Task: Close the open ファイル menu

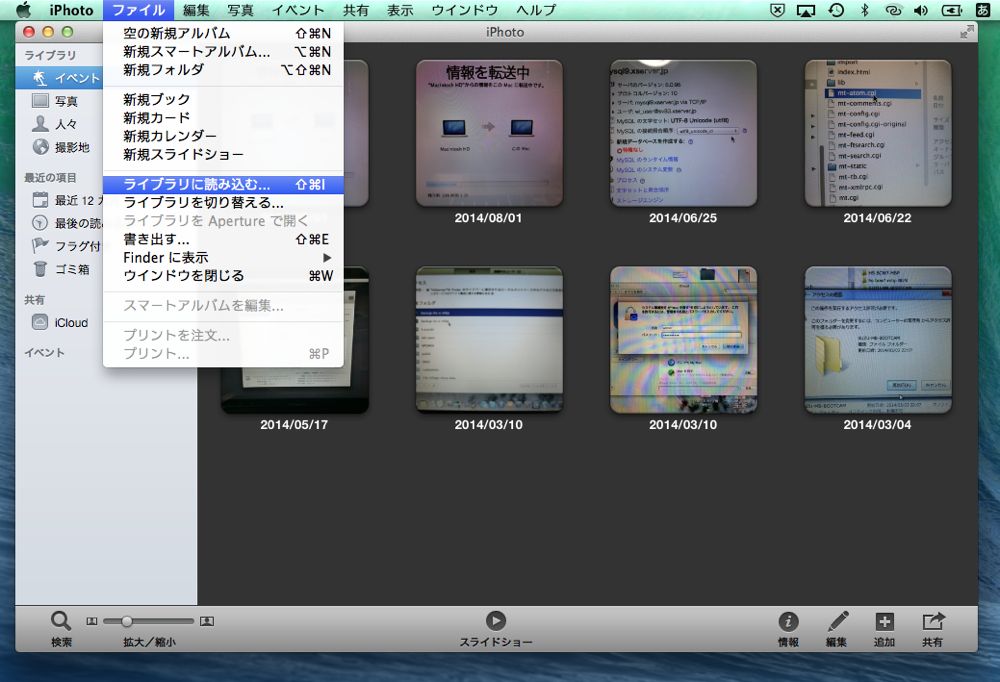Action: point(138,10)
